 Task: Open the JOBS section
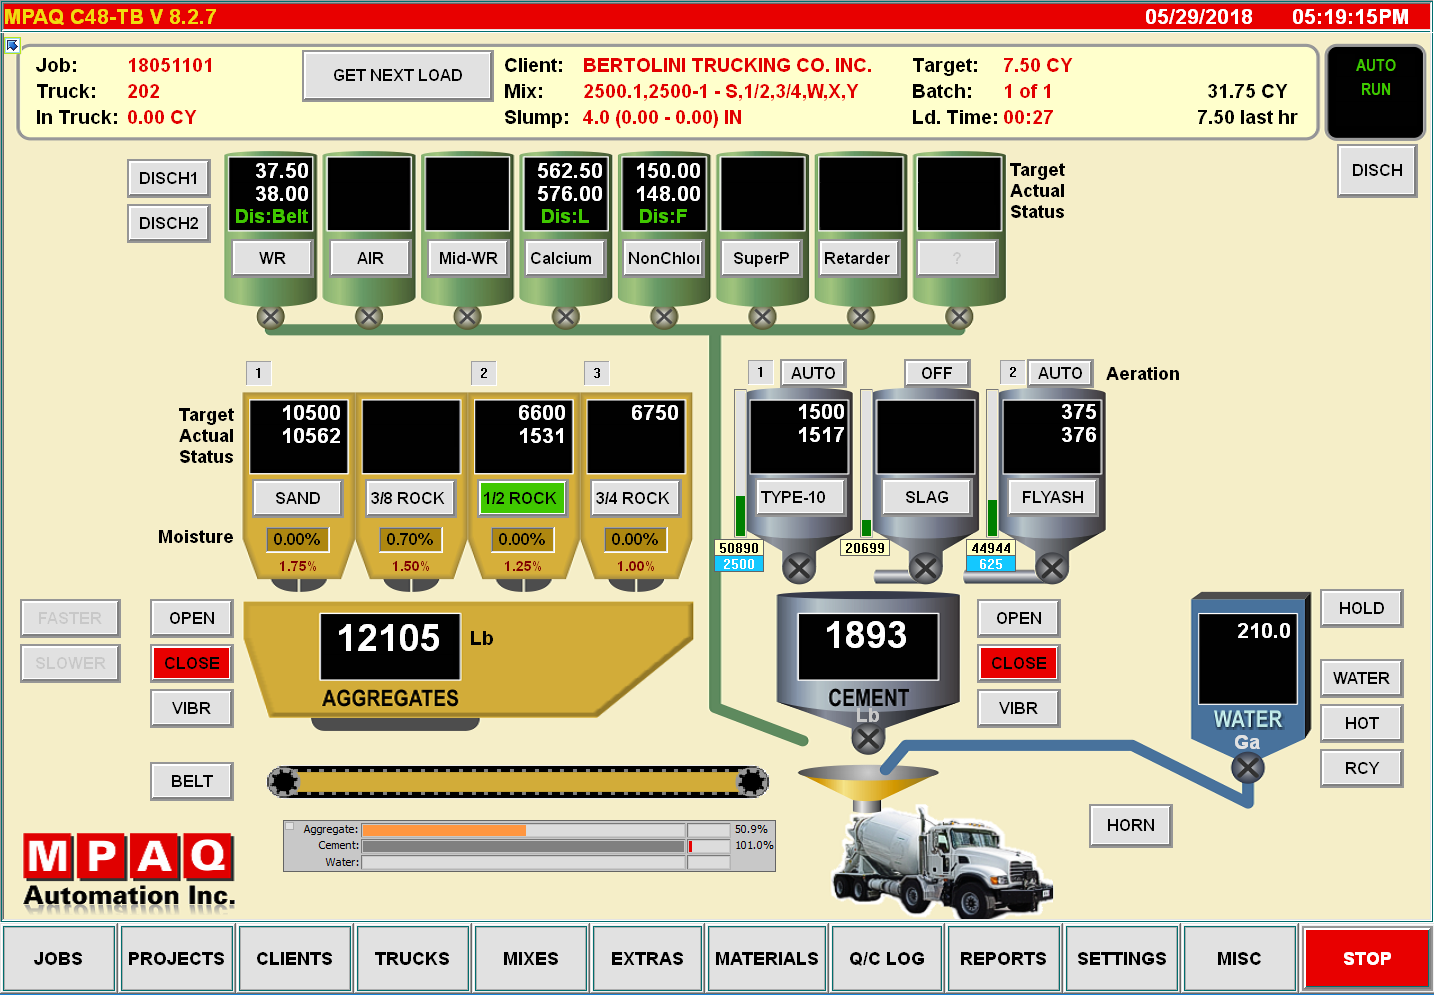click(59, 958)
